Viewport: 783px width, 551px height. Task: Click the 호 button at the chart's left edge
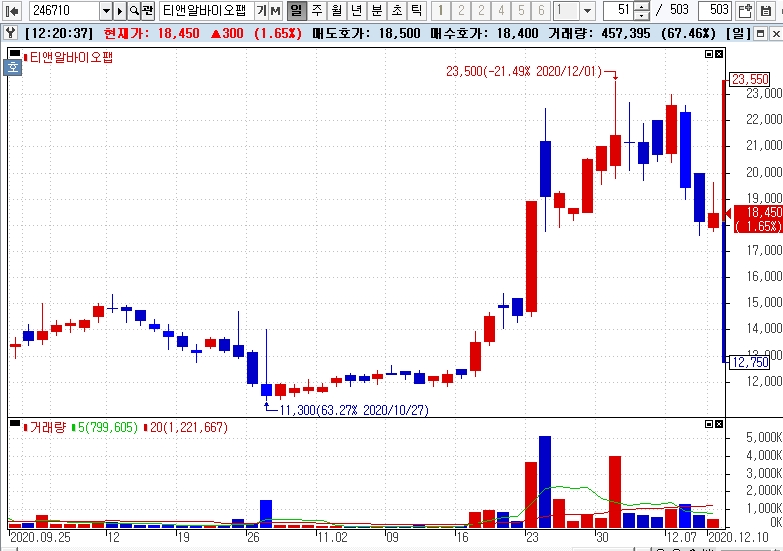12,67
